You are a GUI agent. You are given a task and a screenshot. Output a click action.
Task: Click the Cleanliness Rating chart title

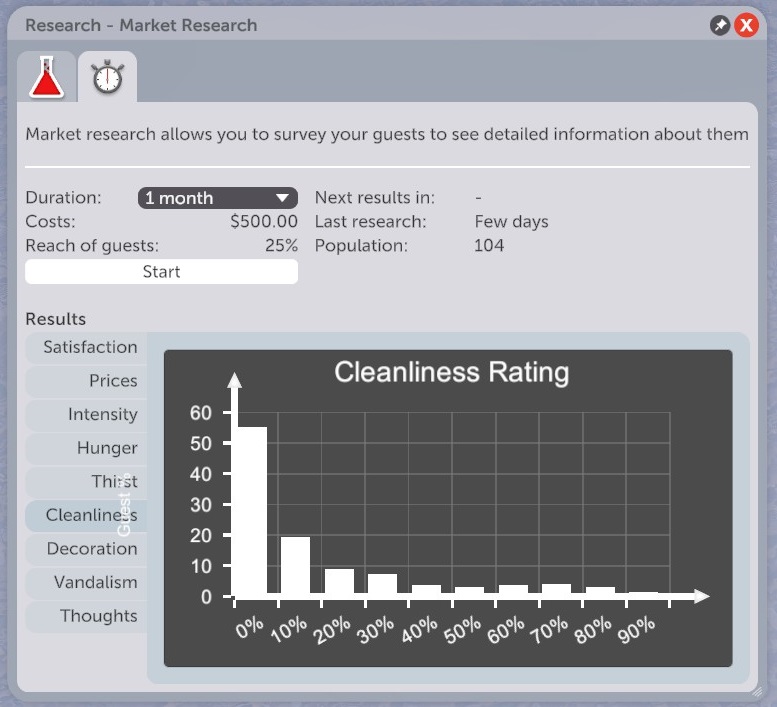point(451,372)
